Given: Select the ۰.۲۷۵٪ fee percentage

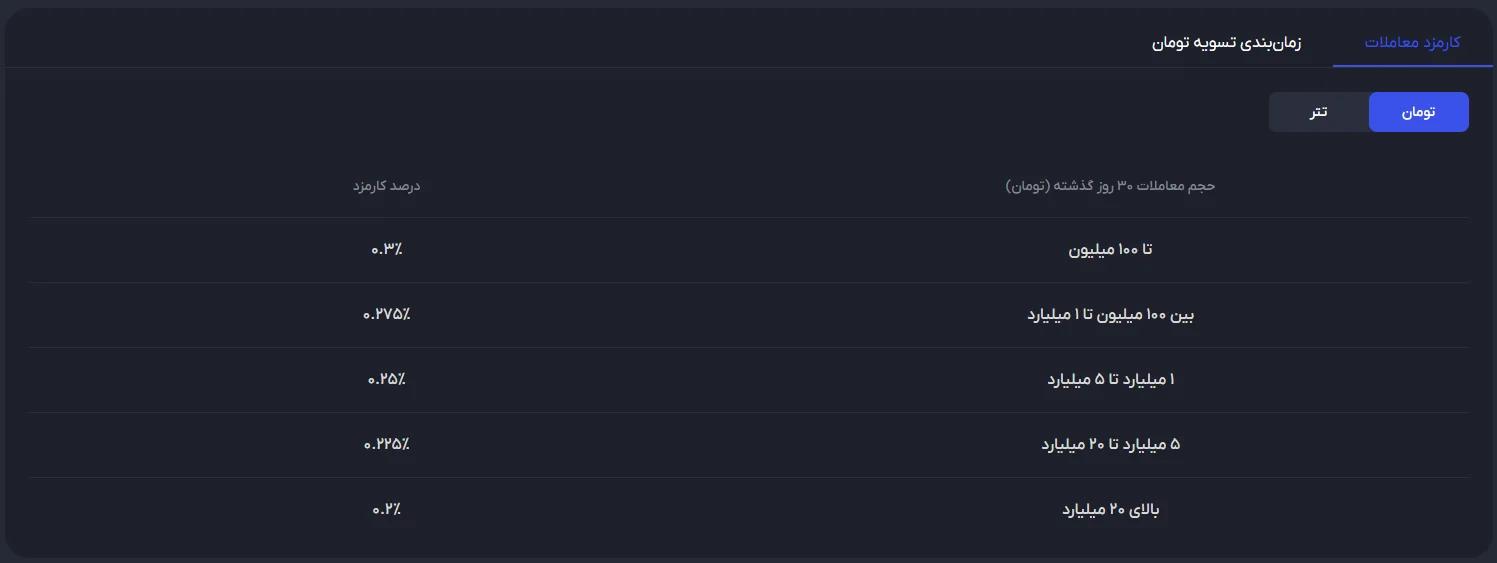Looking at the screenshot, I should coord(386,315).
